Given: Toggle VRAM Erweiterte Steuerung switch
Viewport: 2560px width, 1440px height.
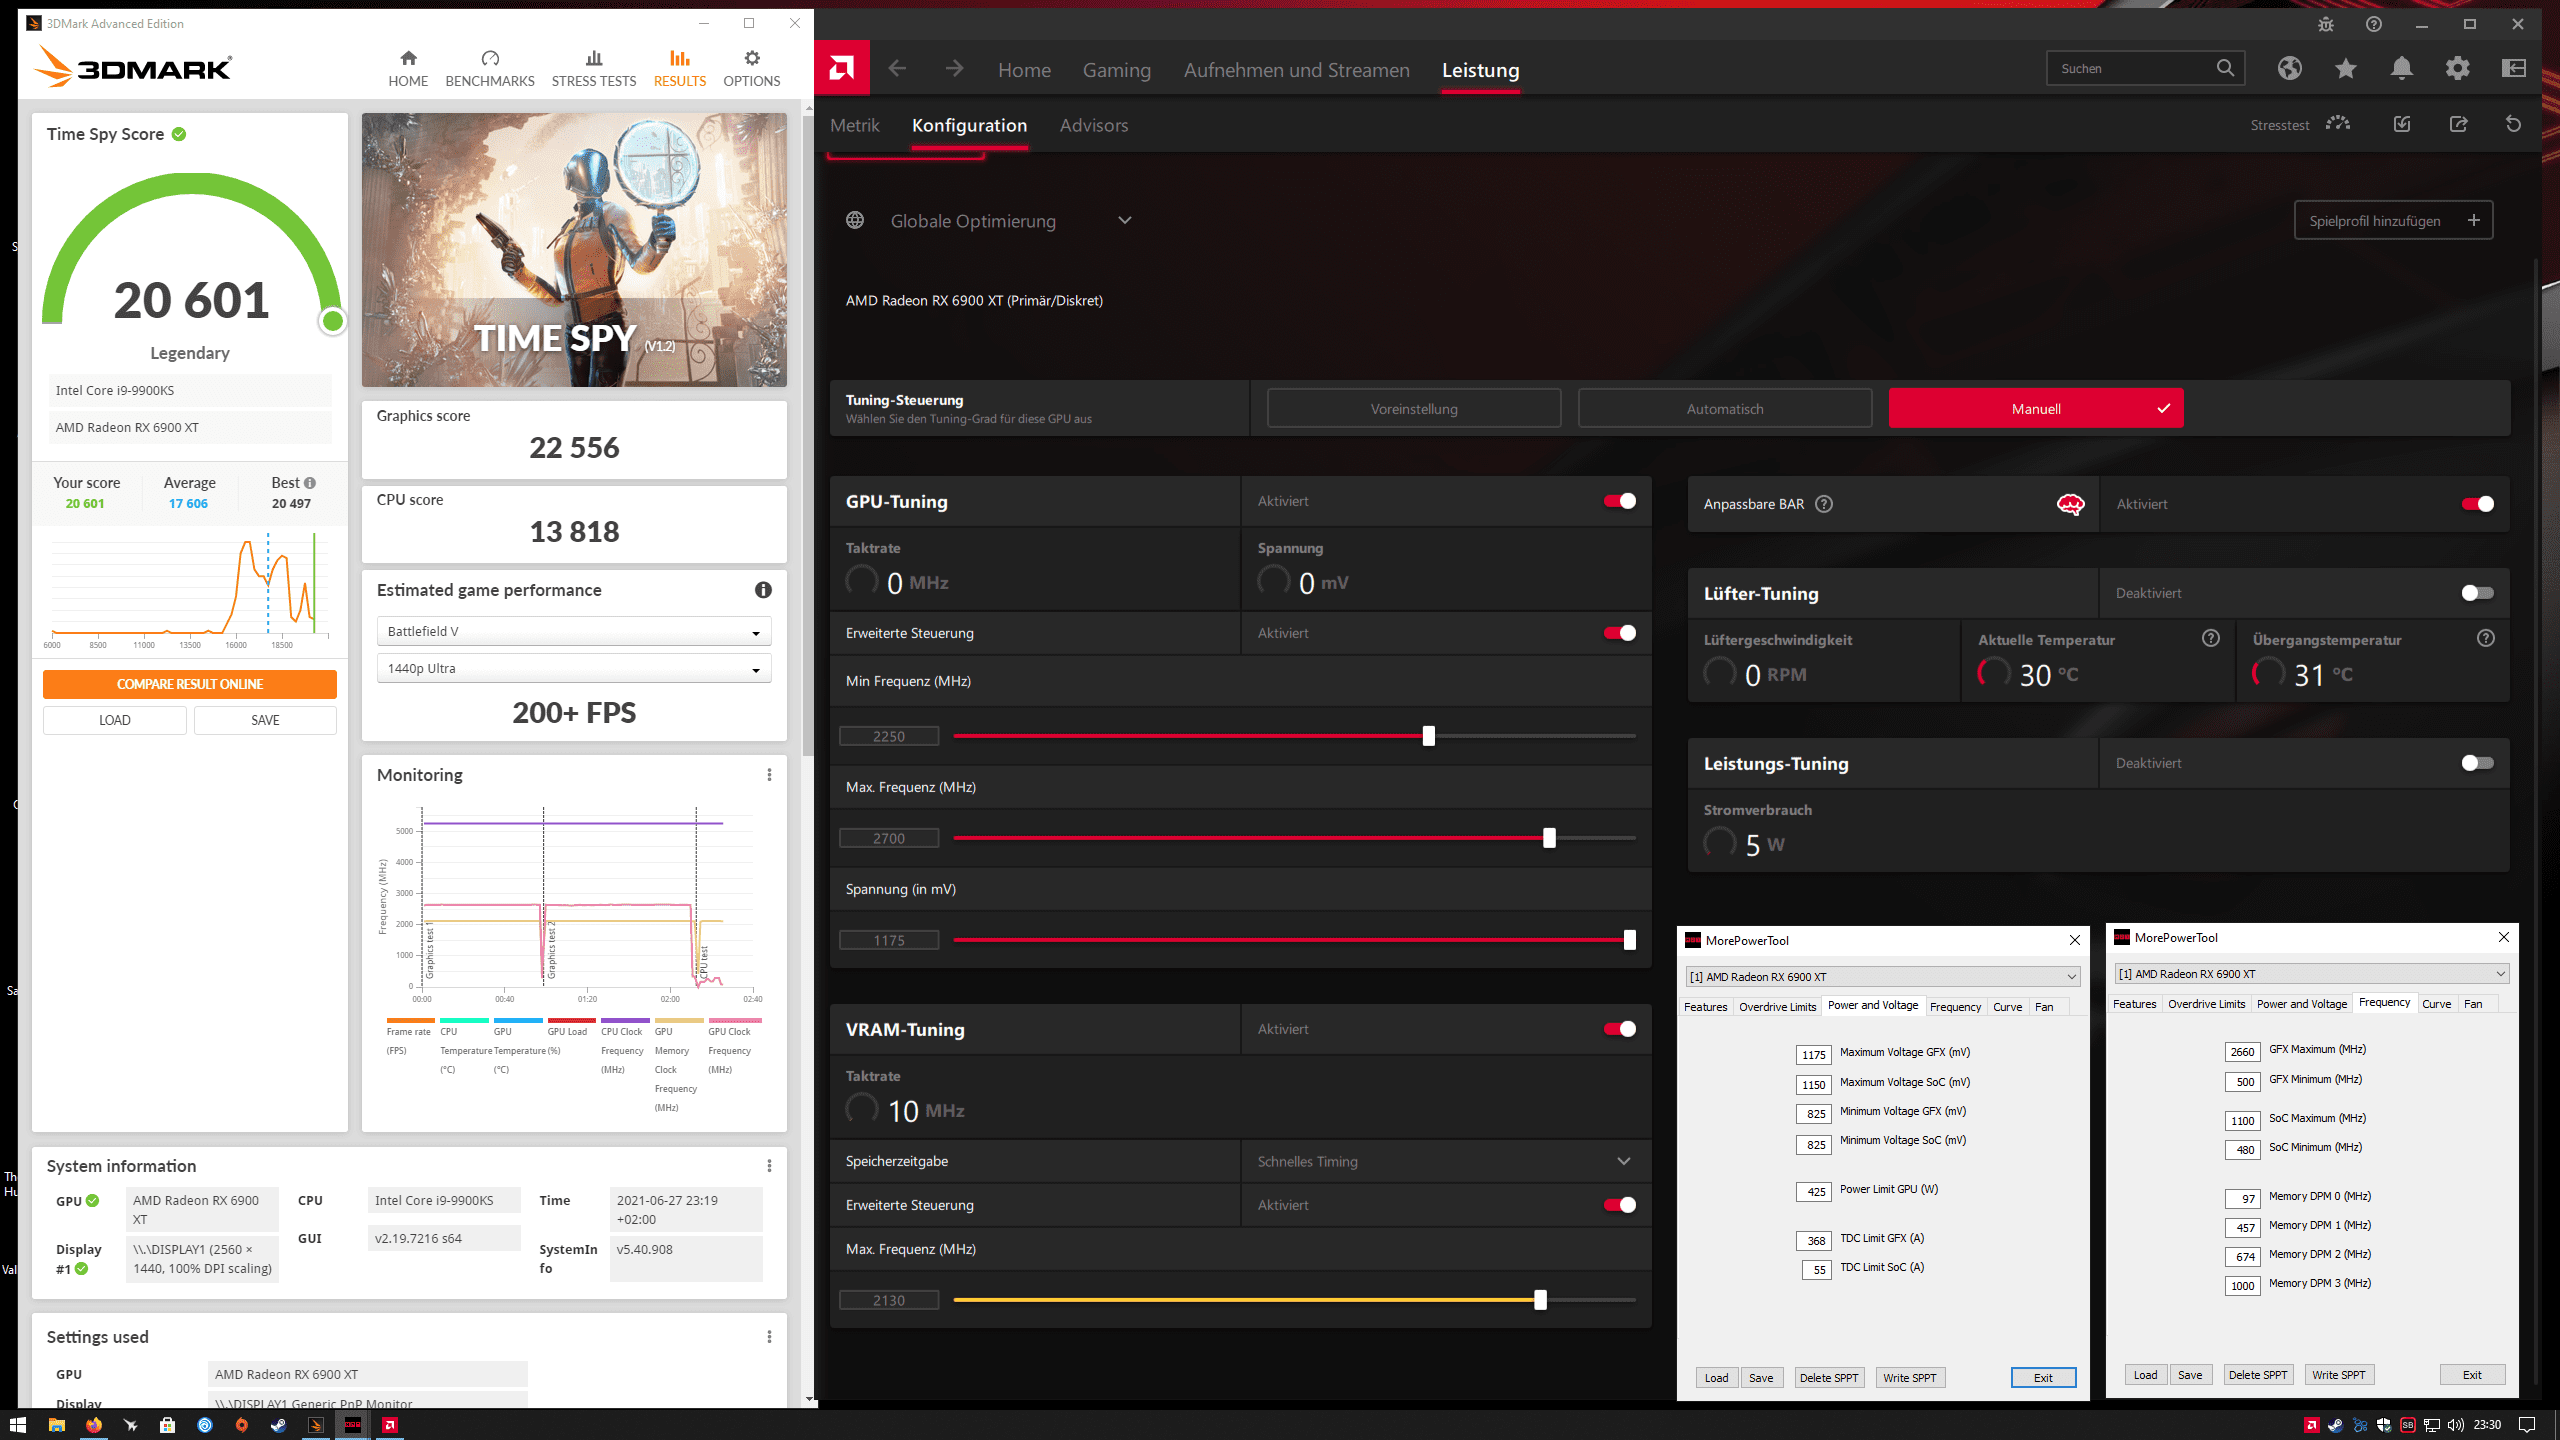Looking at the screenshot, I should click(x=1620, y=1205).
